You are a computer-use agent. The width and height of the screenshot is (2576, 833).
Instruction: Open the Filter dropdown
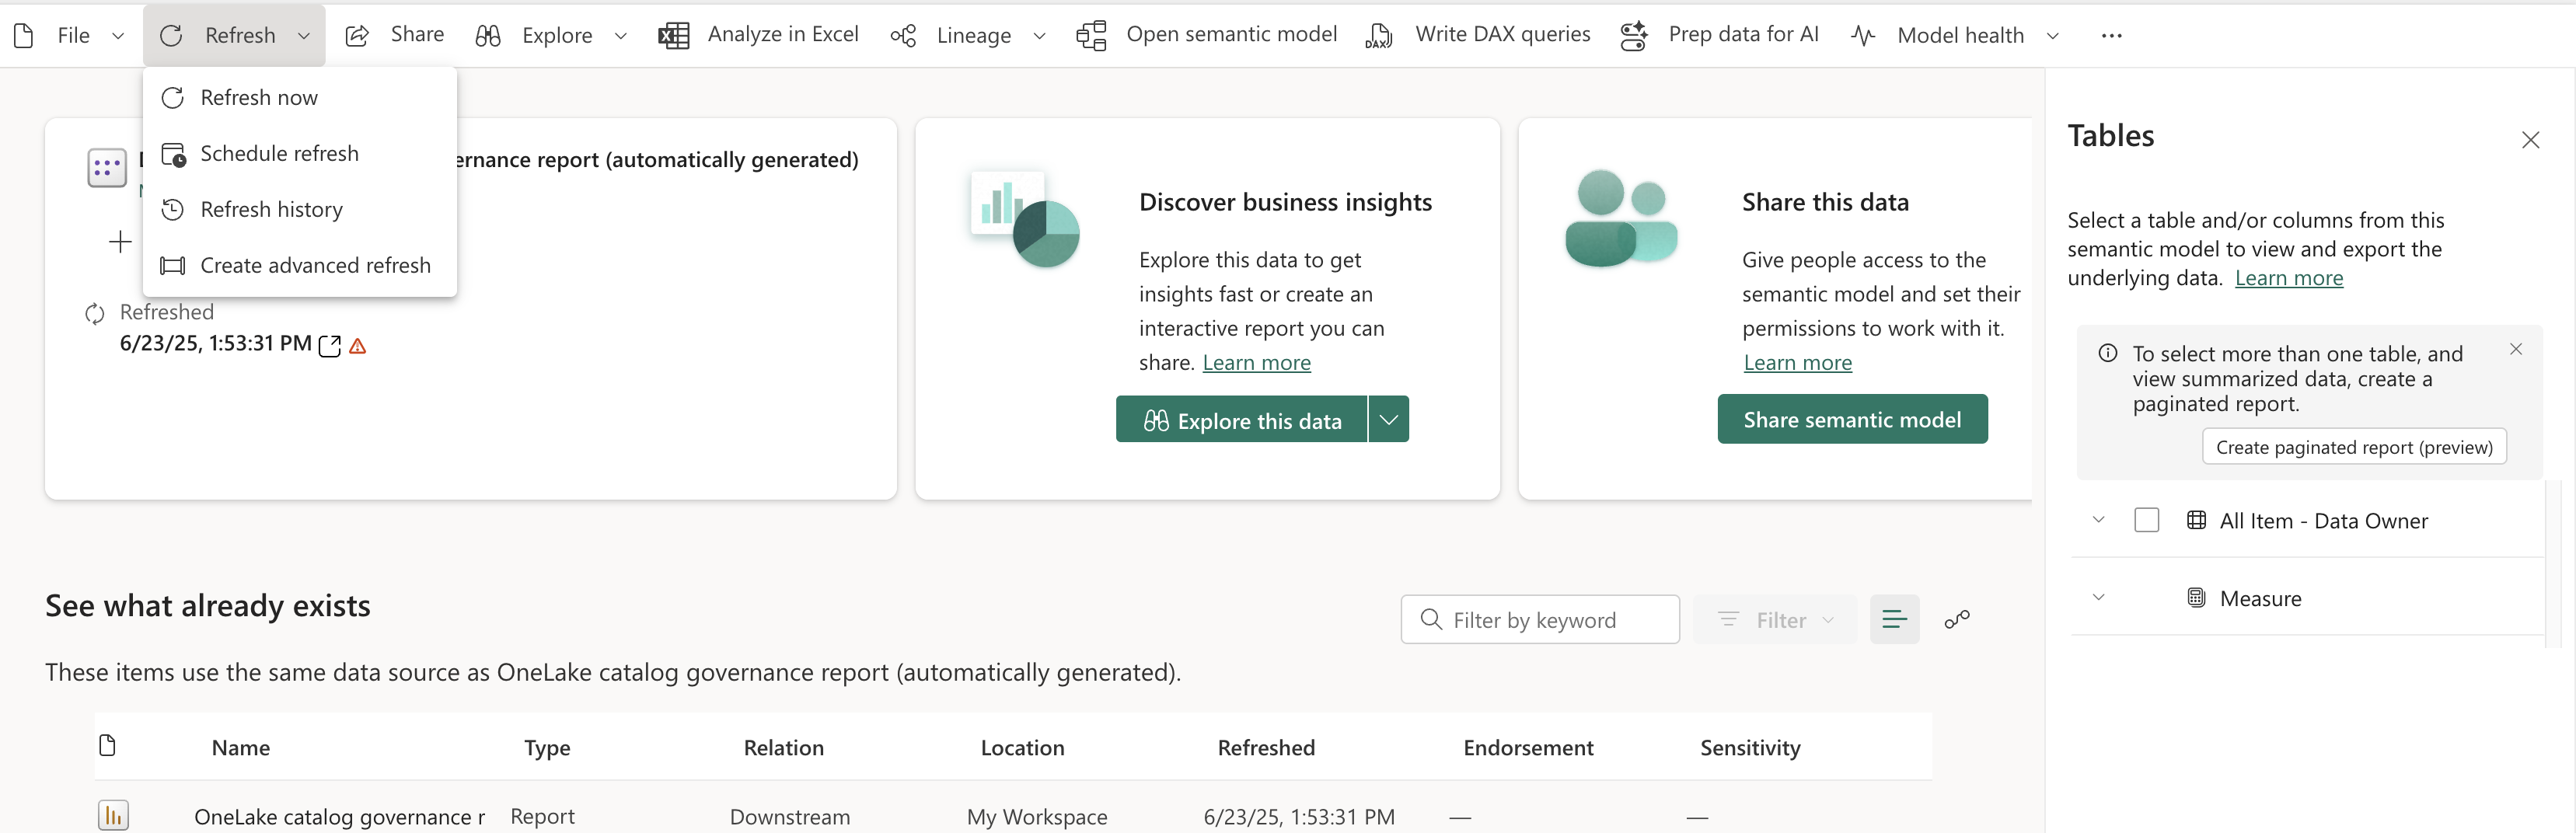click(1775, 619)
